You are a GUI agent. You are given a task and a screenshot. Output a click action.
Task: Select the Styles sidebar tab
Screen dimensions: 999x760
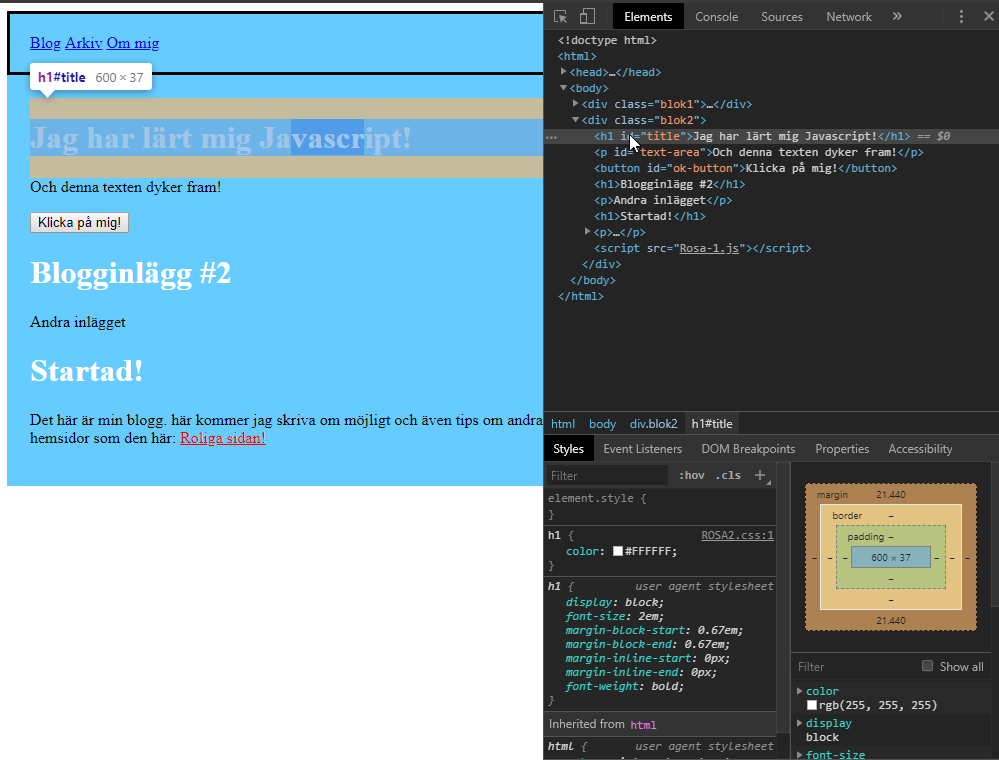568,448
